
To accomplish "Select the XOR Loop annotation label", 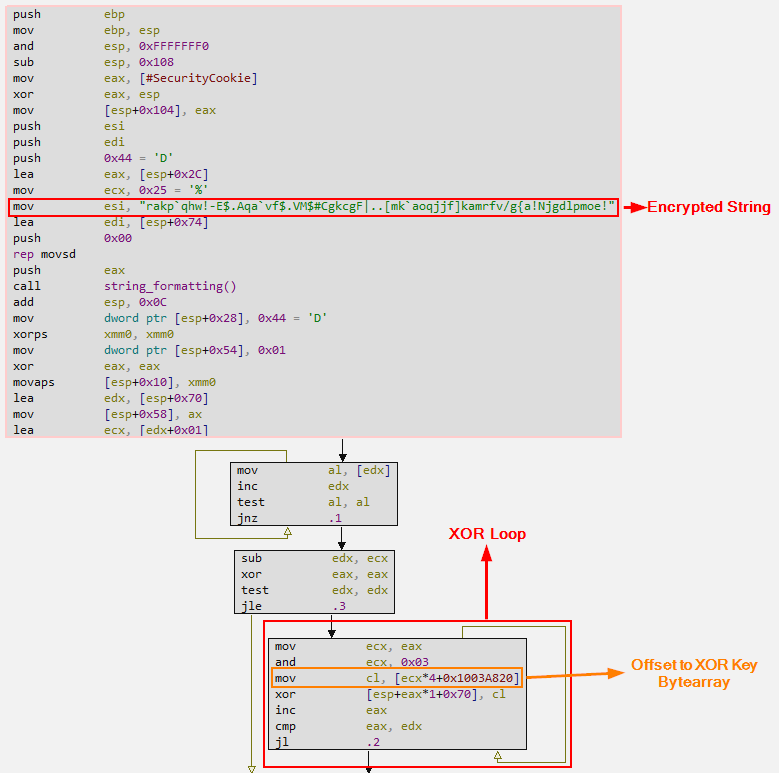I will (487, 534).
